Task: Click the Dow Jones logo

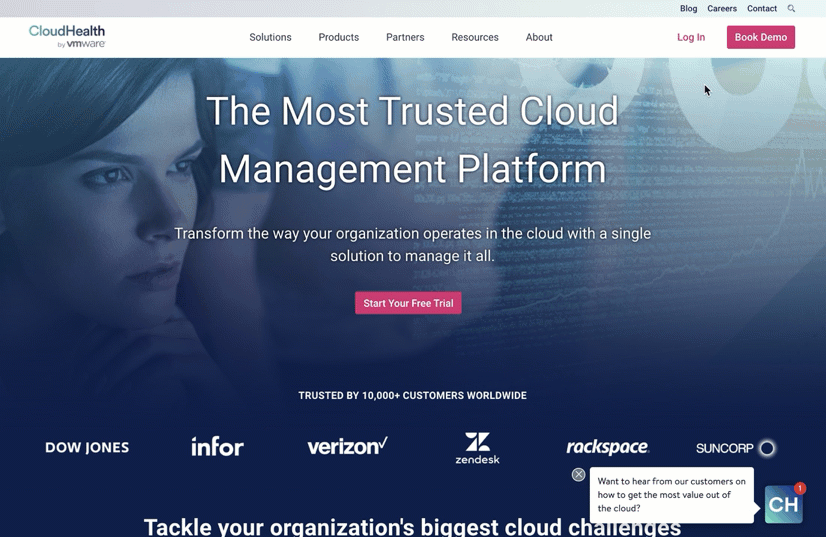Action: click(x=87, y=447)
